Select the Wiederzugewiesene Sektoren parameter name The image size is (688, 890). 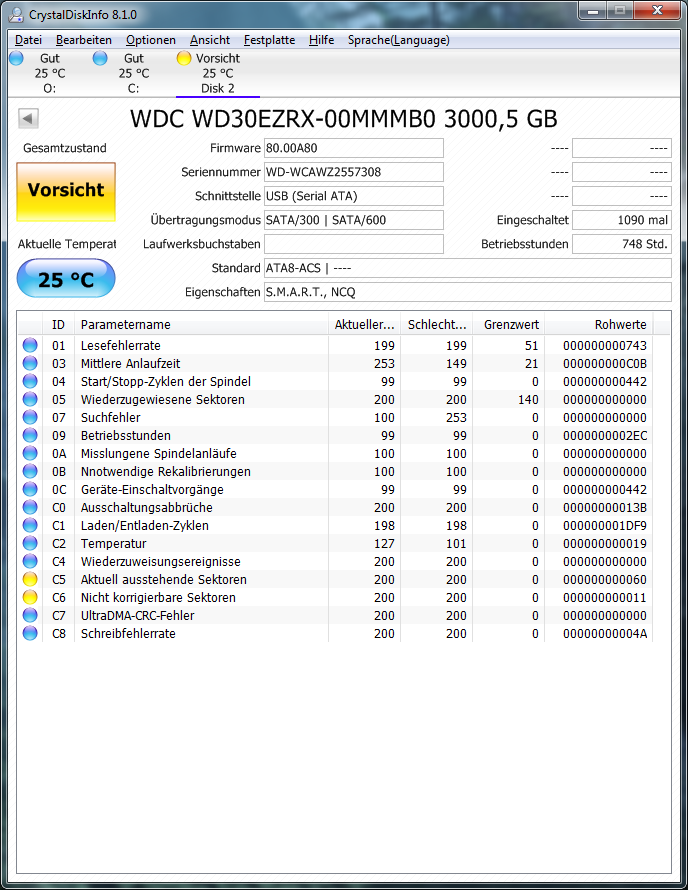162,399
